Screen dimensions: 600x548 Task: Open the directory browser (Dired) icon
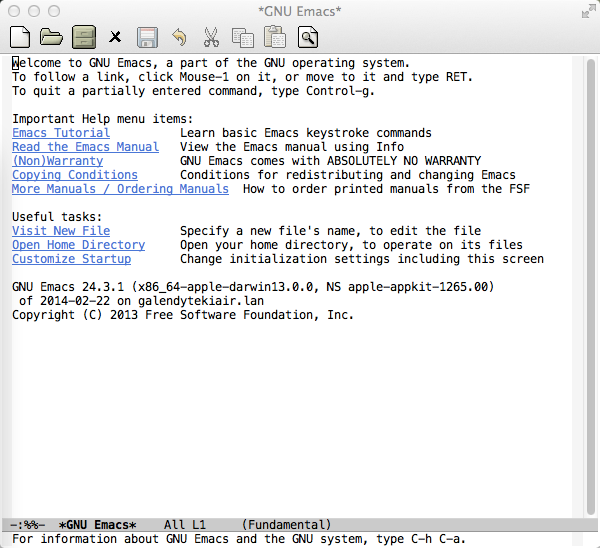click(x=83, y=38)
